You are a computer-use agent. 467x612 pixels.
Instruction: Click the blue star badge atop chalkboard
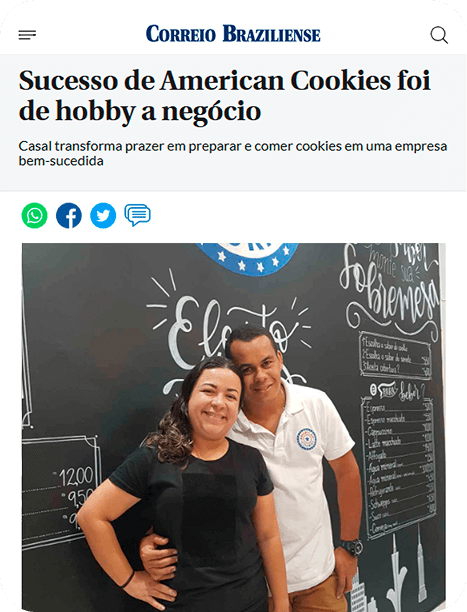(248, 258)
